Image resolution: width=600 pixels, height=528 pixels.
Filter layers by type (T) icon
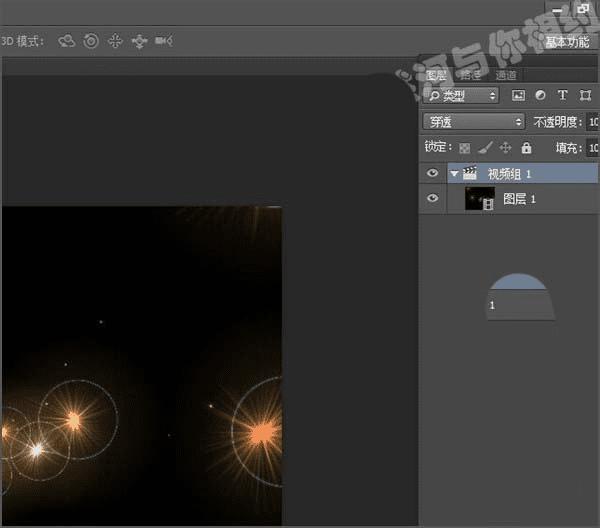pos(562,96)
